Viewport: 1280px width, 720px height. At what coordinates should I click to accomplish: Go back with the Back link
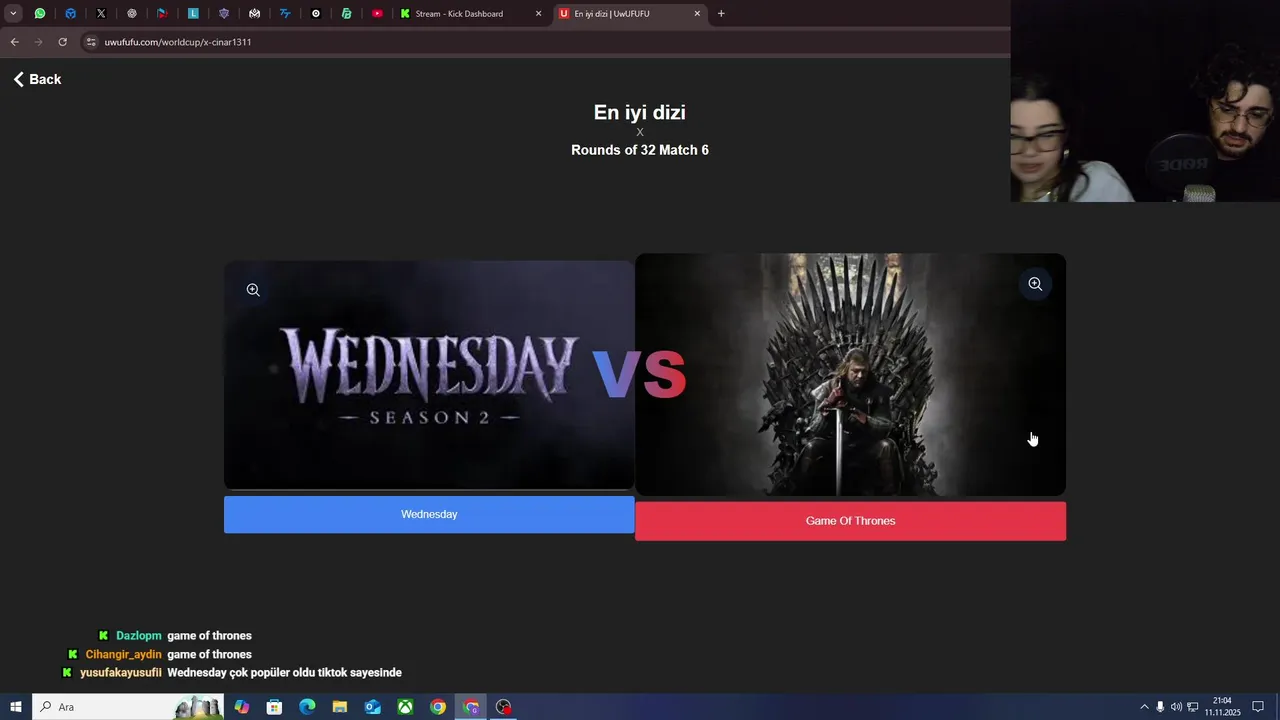(x=37, y=79)
